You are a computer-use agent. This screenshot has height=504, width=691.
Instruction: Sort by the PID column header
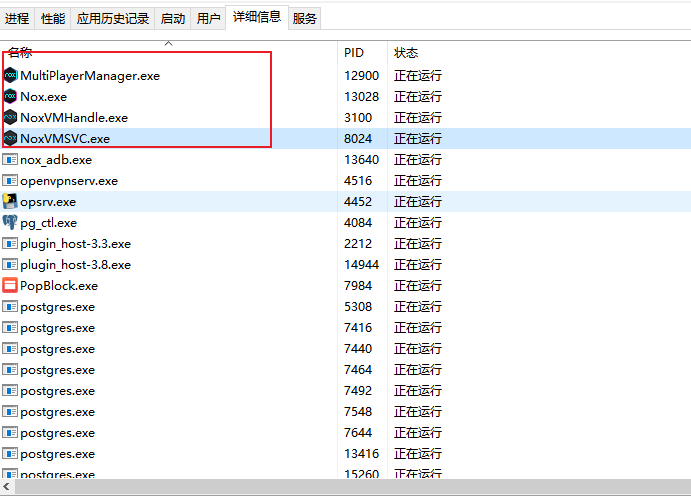point(363,53)
